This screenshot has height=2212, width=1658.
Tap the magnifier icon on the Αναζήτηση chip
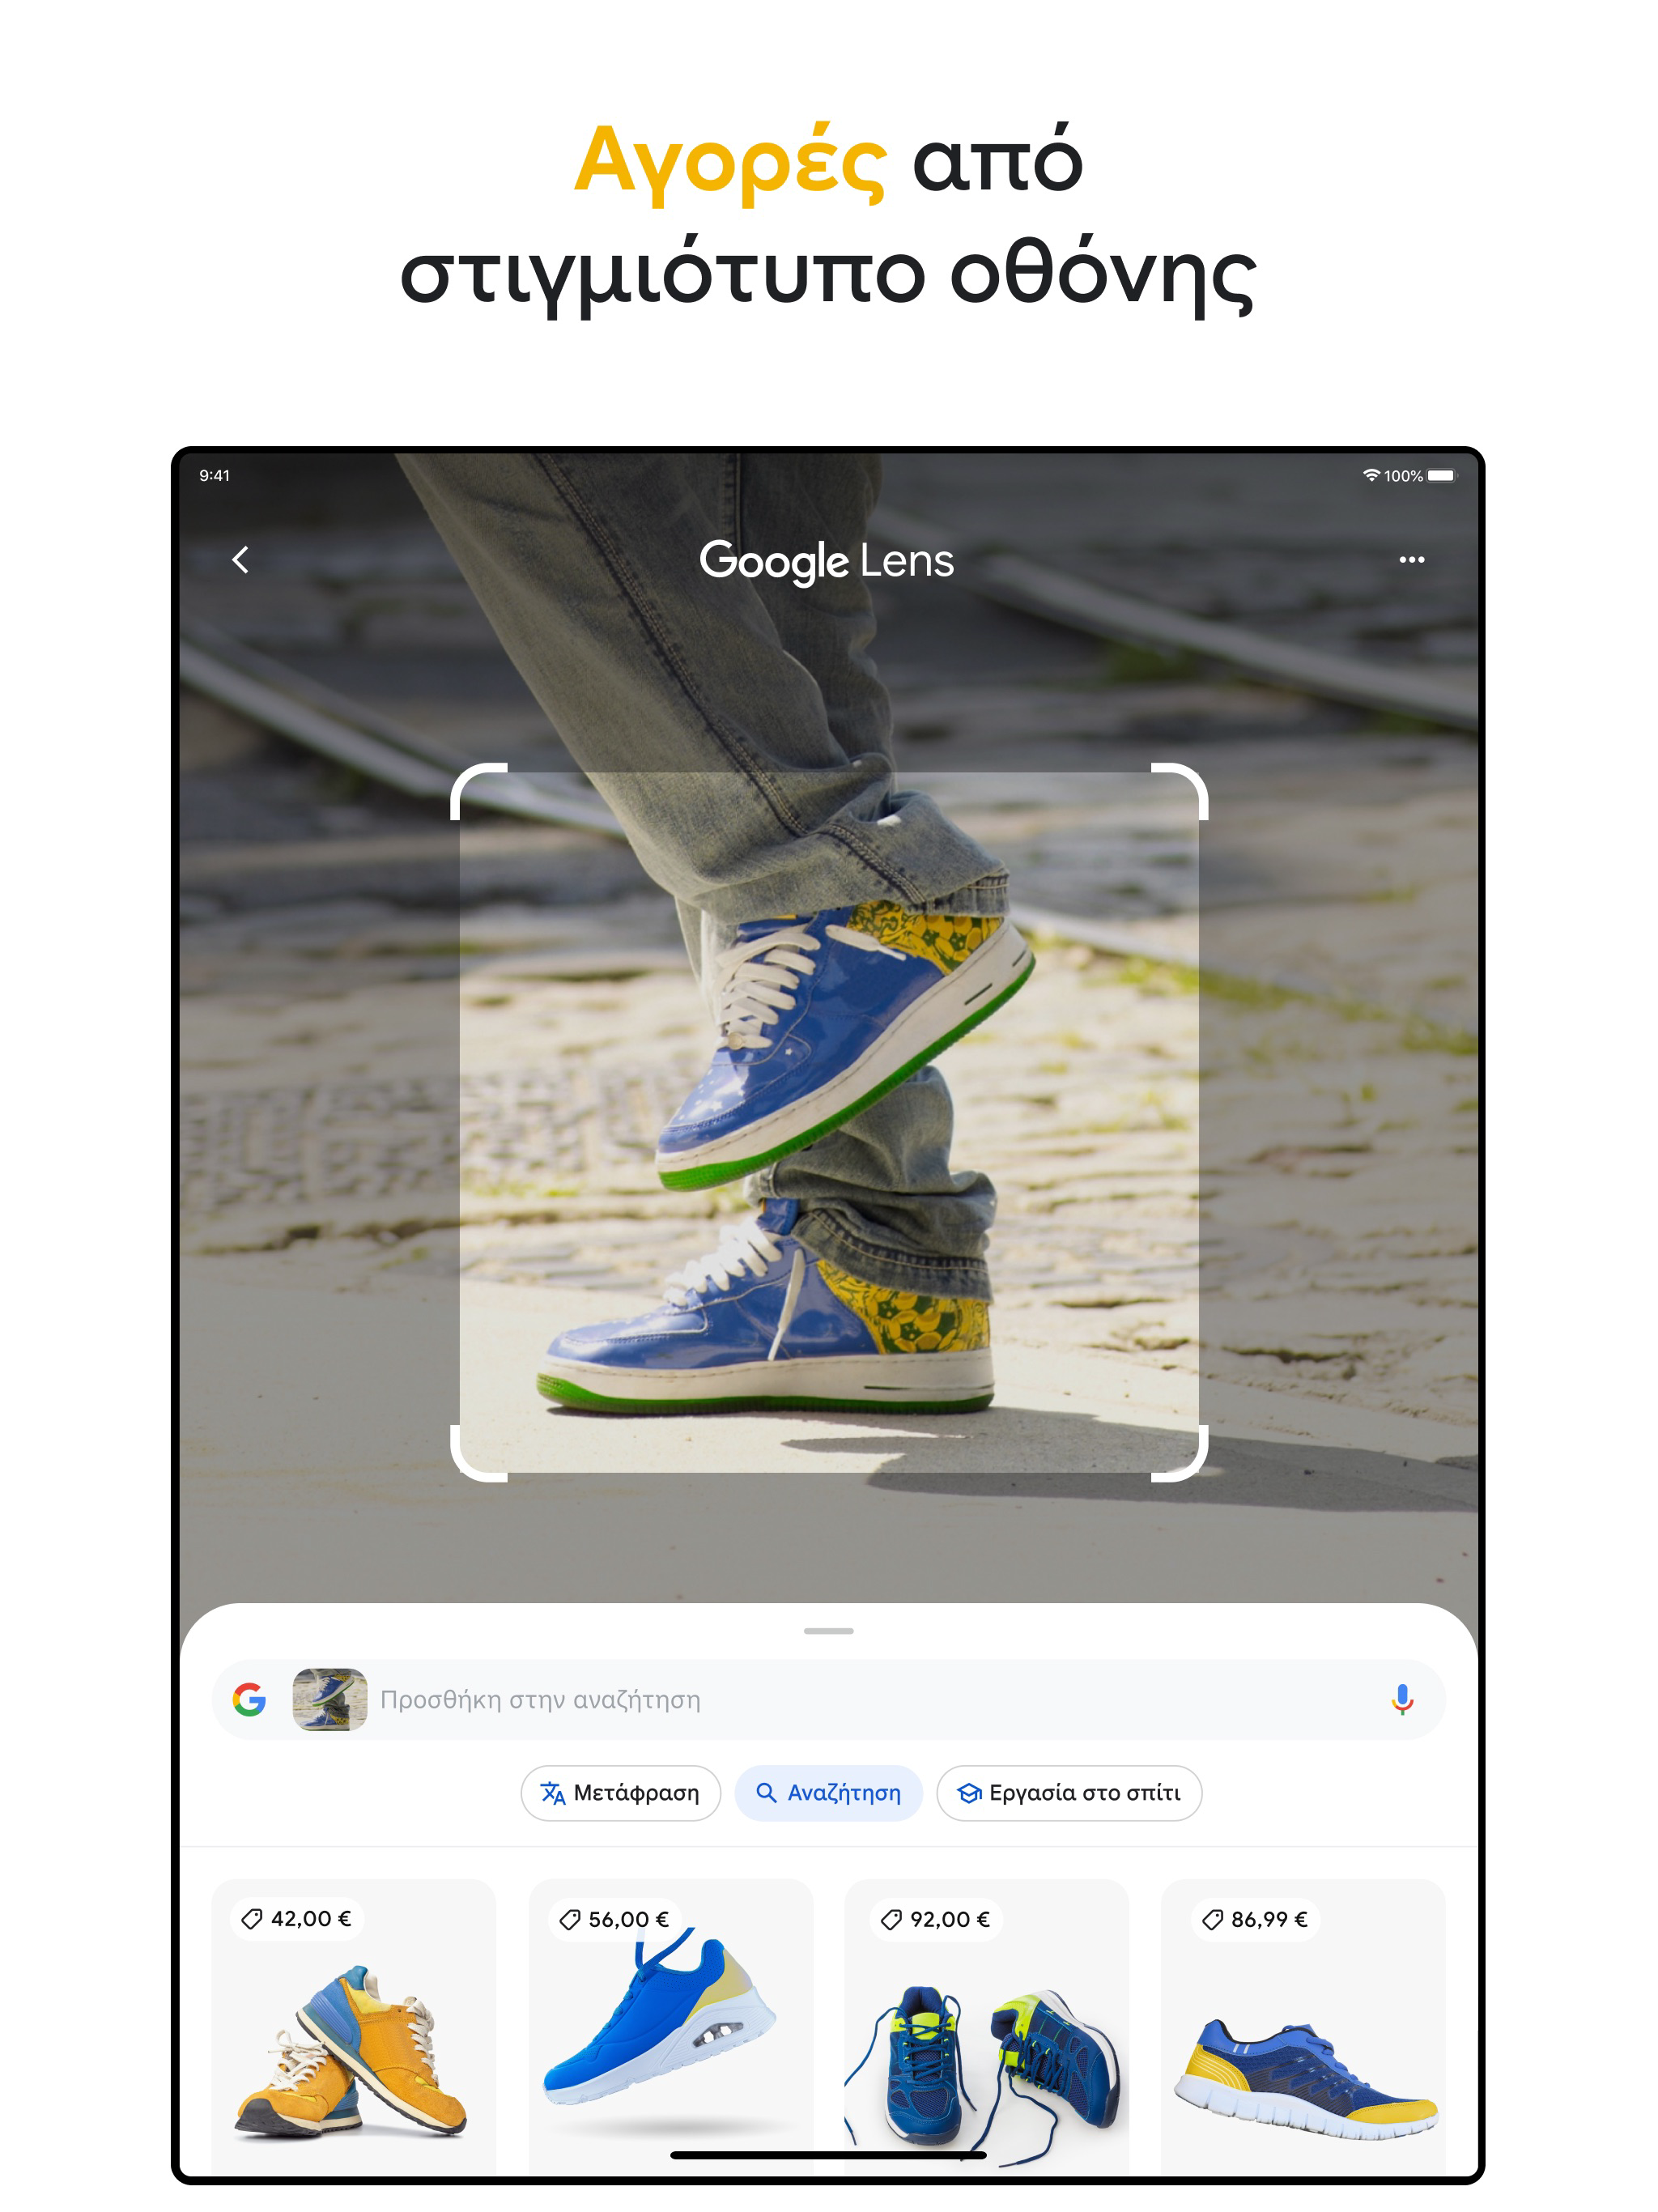pyautogui.click(x=766, y=1793)
